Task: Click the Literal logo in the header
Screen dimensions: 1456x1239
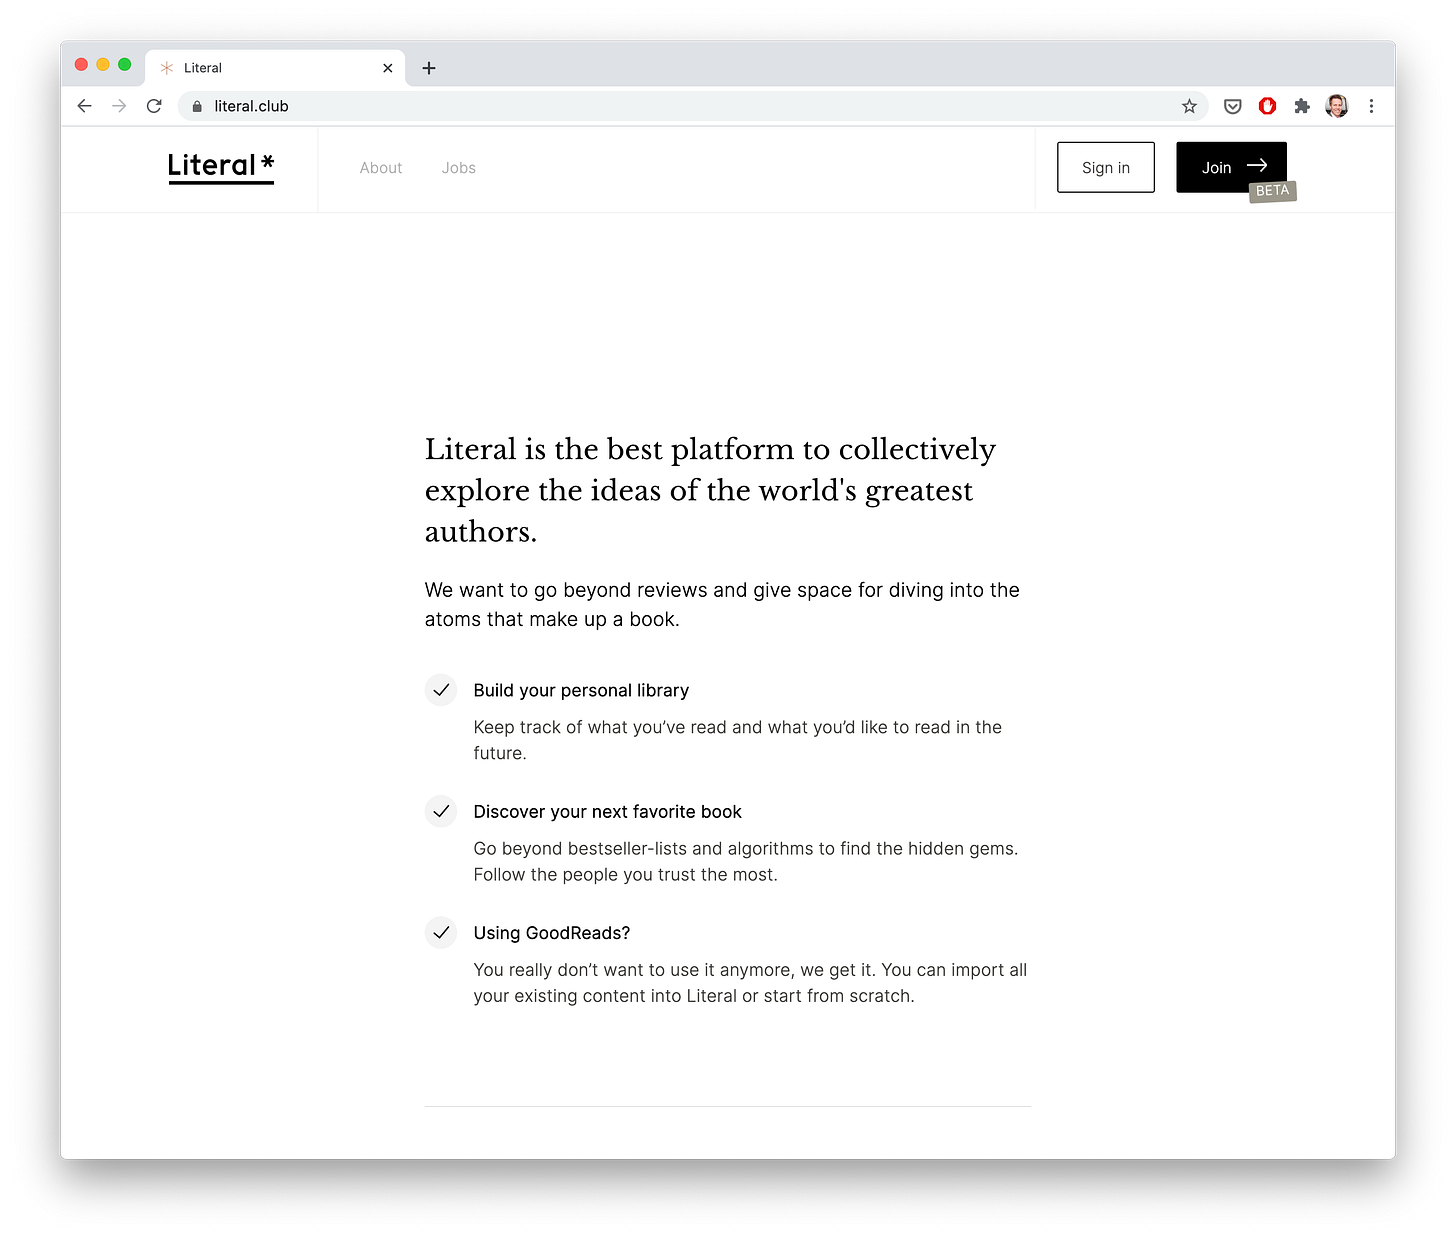Action: (x=221, y=167)
